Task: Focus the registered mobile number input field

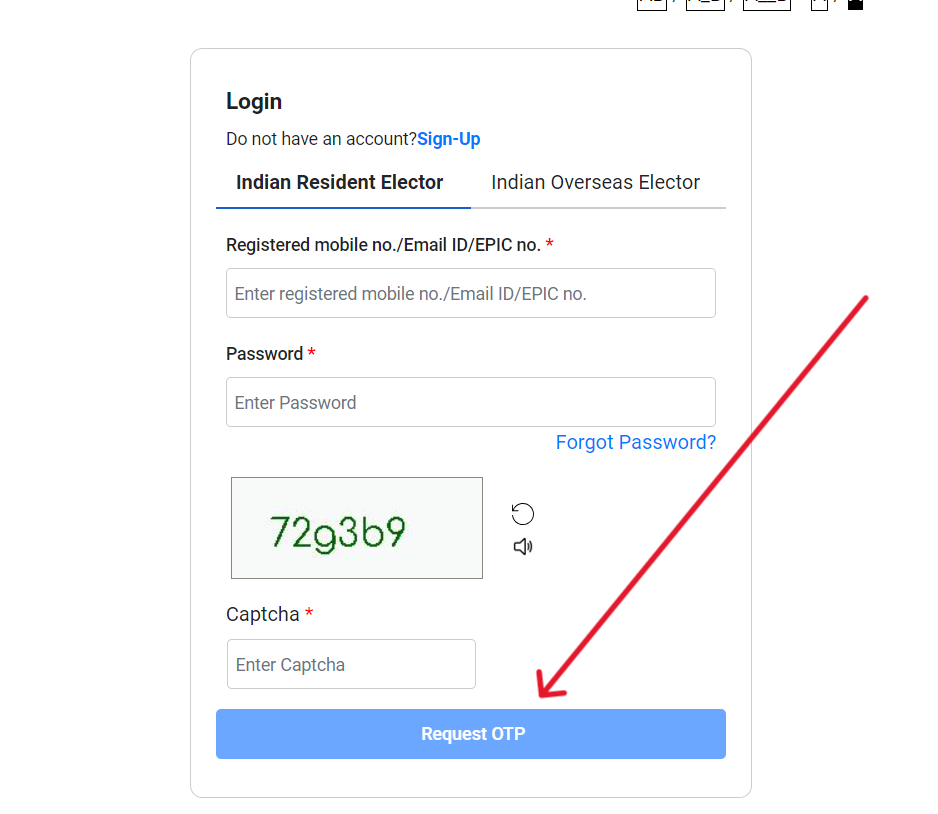Action: pyautogui.click(x=470, y=293)
